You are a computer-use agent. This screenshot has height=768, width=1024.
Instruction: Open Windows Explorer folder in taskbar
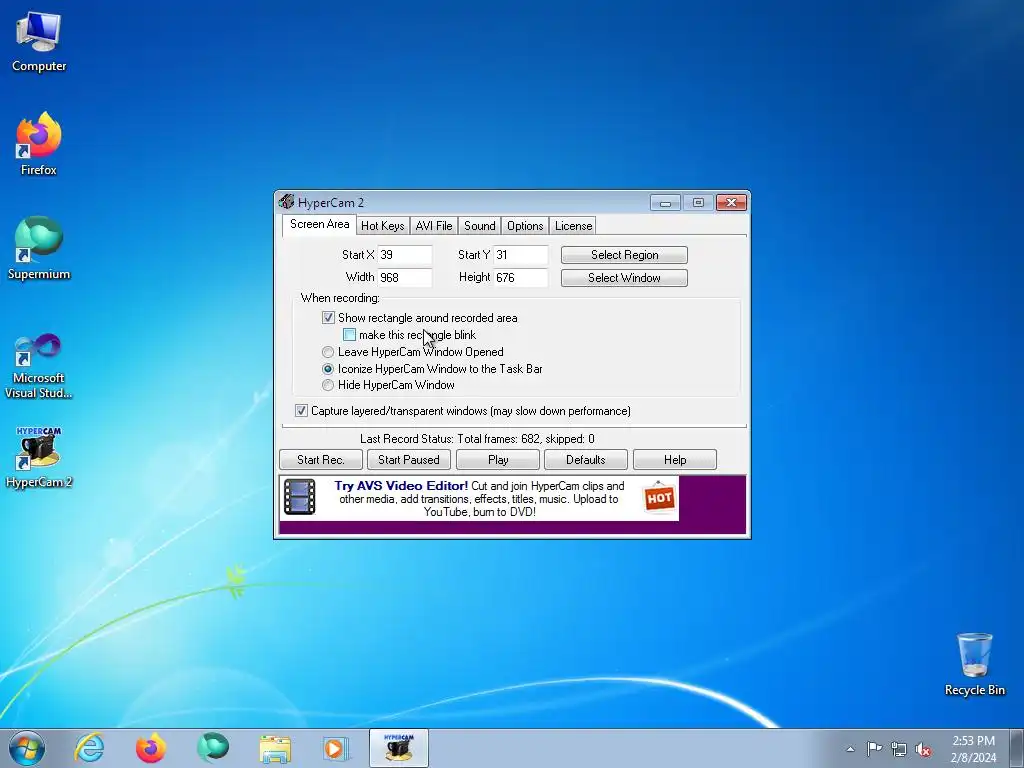point(275,748)
